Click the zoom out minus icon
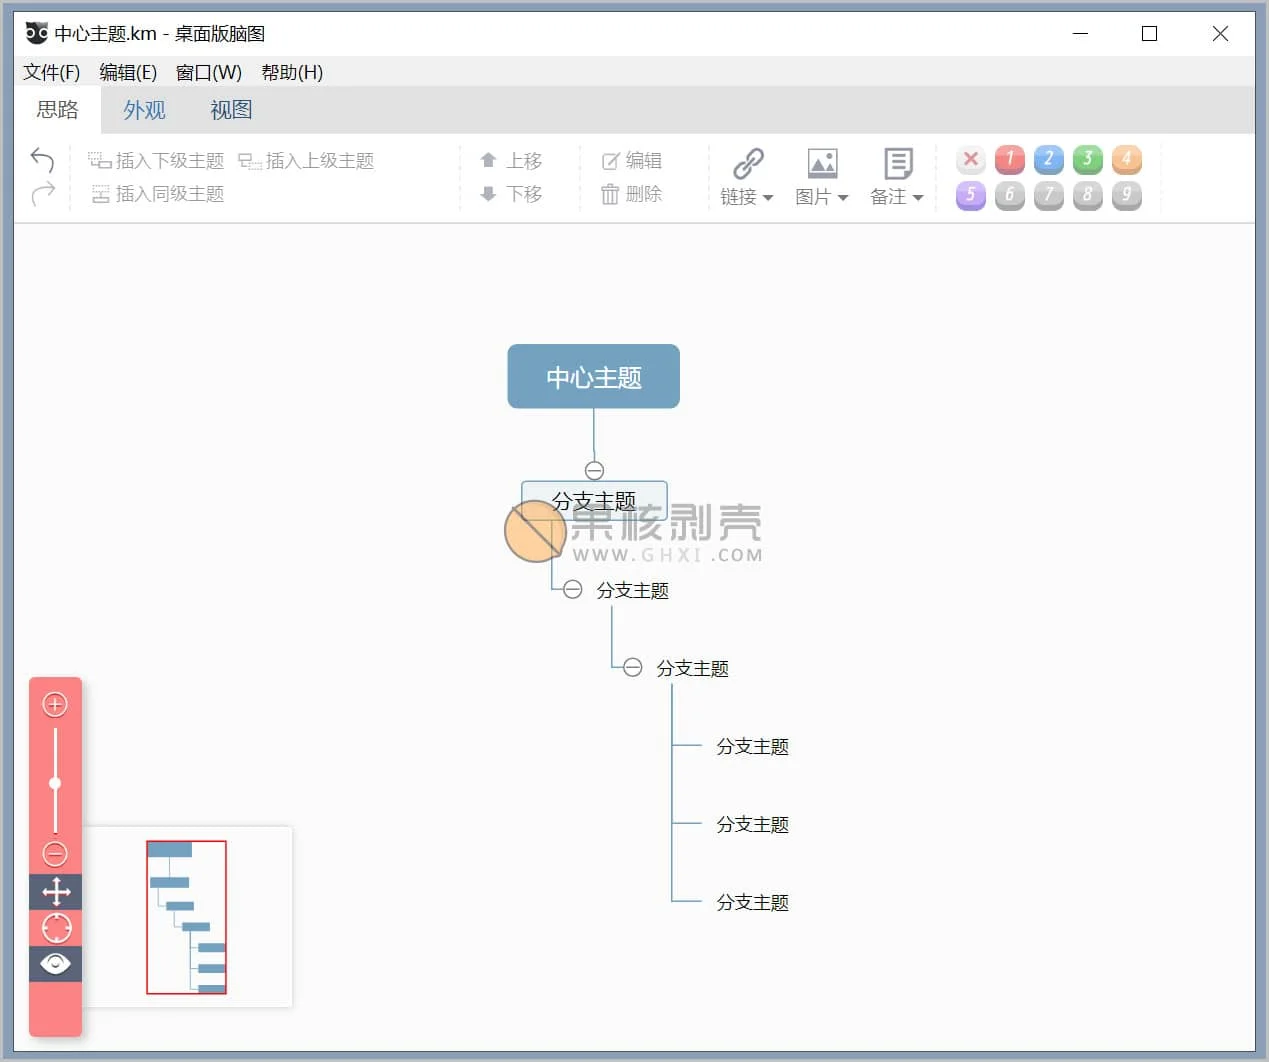The height and width of the screenshot is (1062, 1269). [x=55, y=854]
